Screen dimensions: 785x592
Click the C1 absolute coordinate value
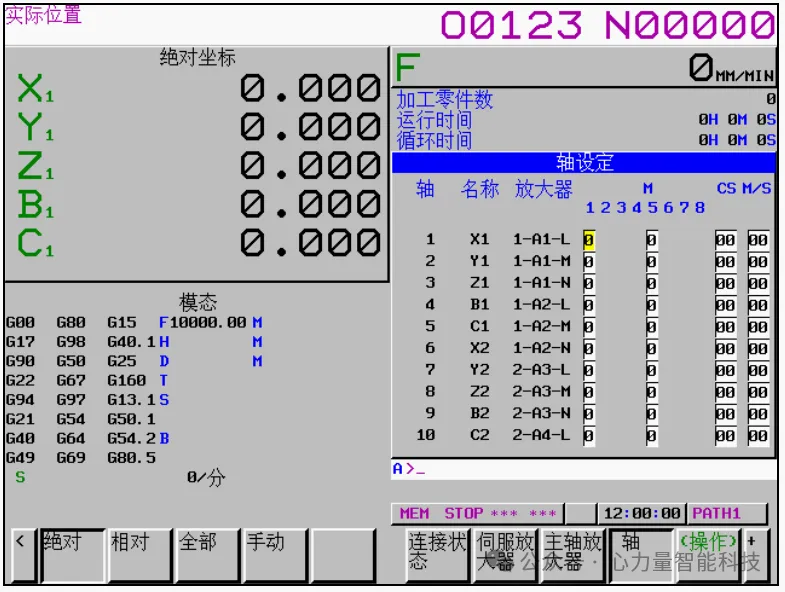pyautogui.click(x=310, y=243)
